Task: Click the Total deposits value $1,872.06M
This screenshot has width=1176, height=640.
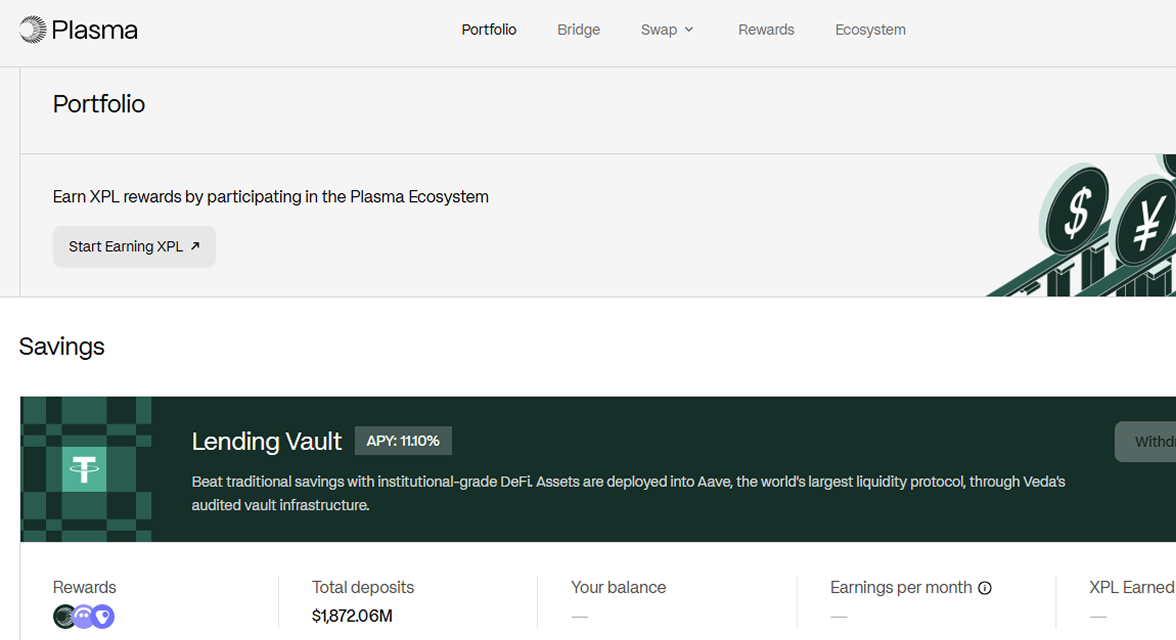Action: [x=352, y=616]
